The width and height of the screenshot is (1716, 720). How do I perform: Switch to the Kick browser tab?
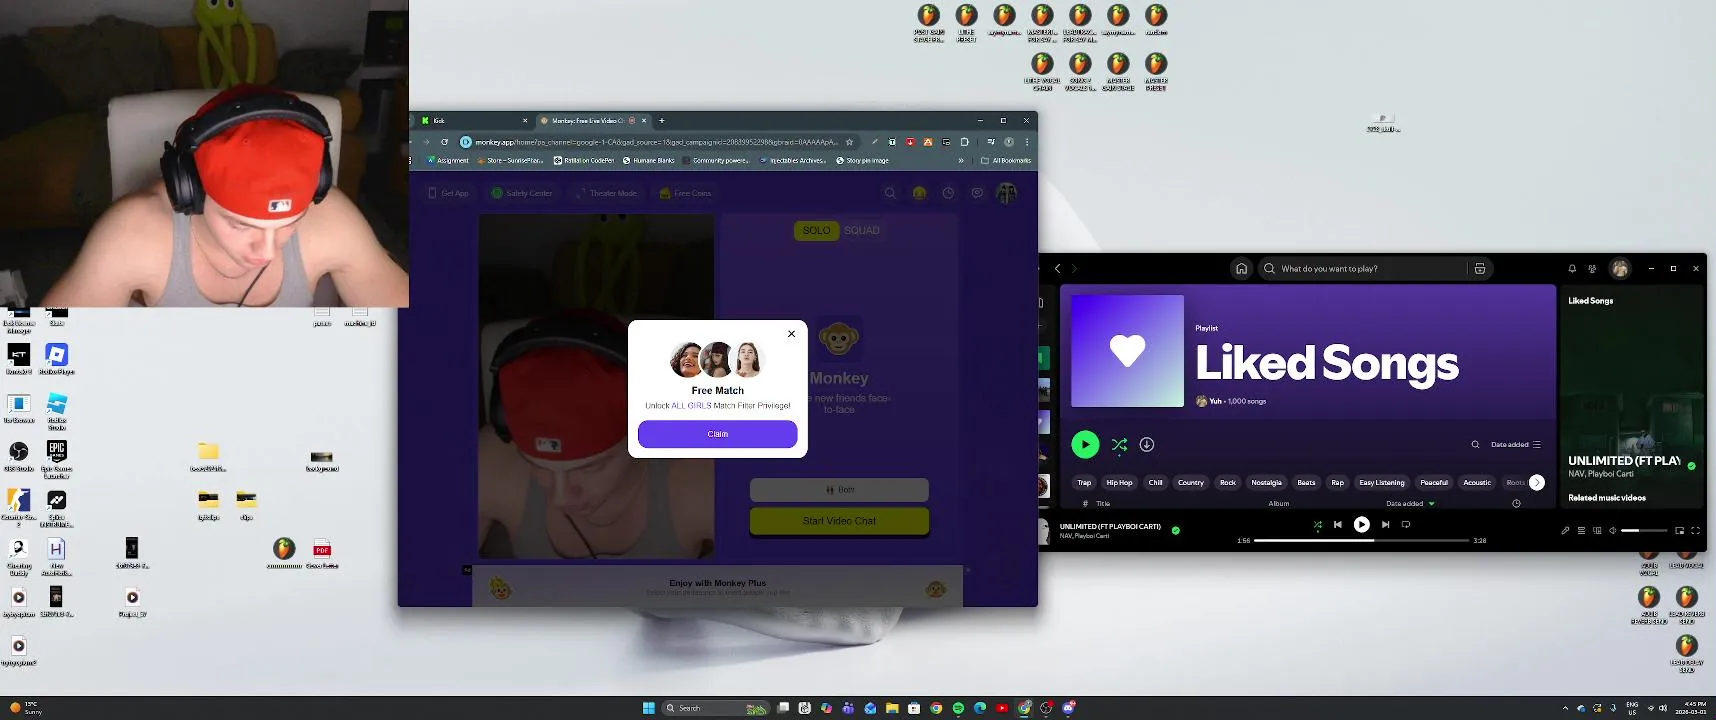[472, 120]
